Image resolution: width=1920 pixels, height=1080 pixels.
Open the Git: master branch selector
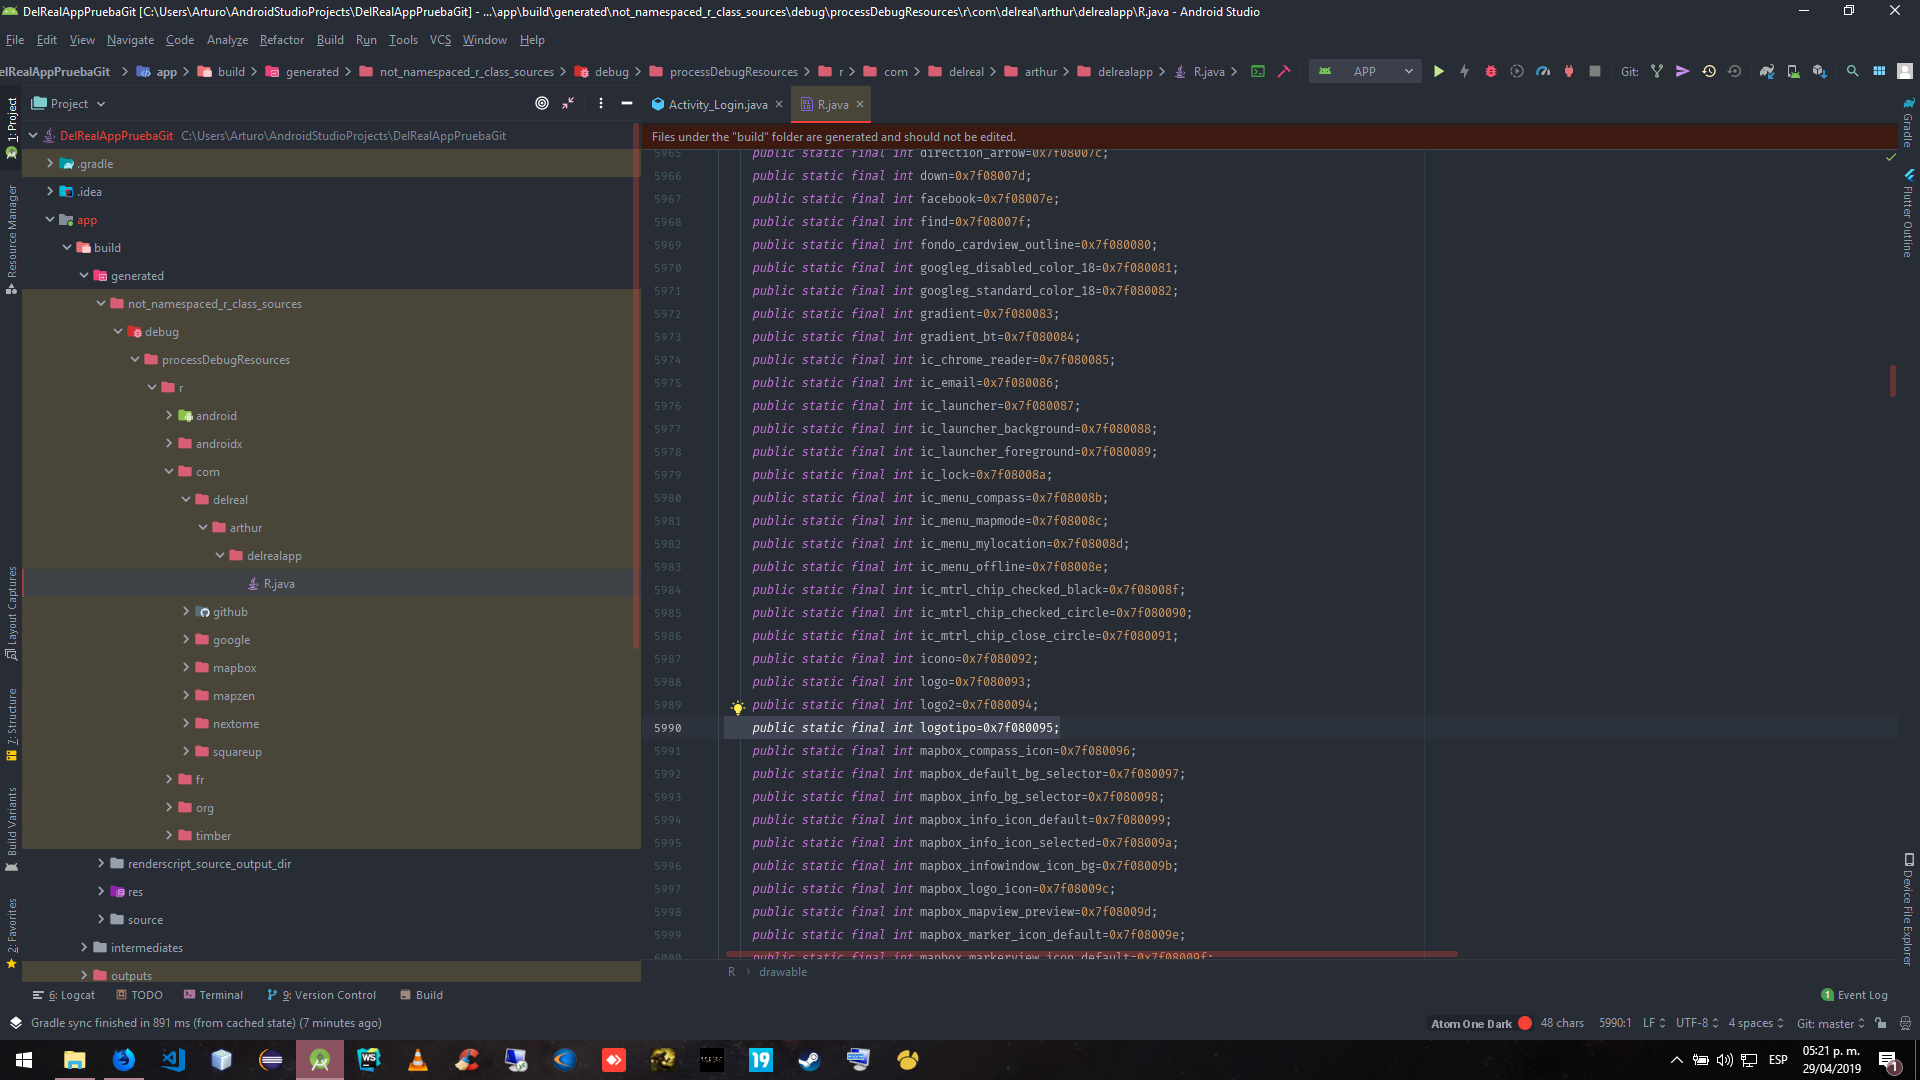(1830, 1023)
